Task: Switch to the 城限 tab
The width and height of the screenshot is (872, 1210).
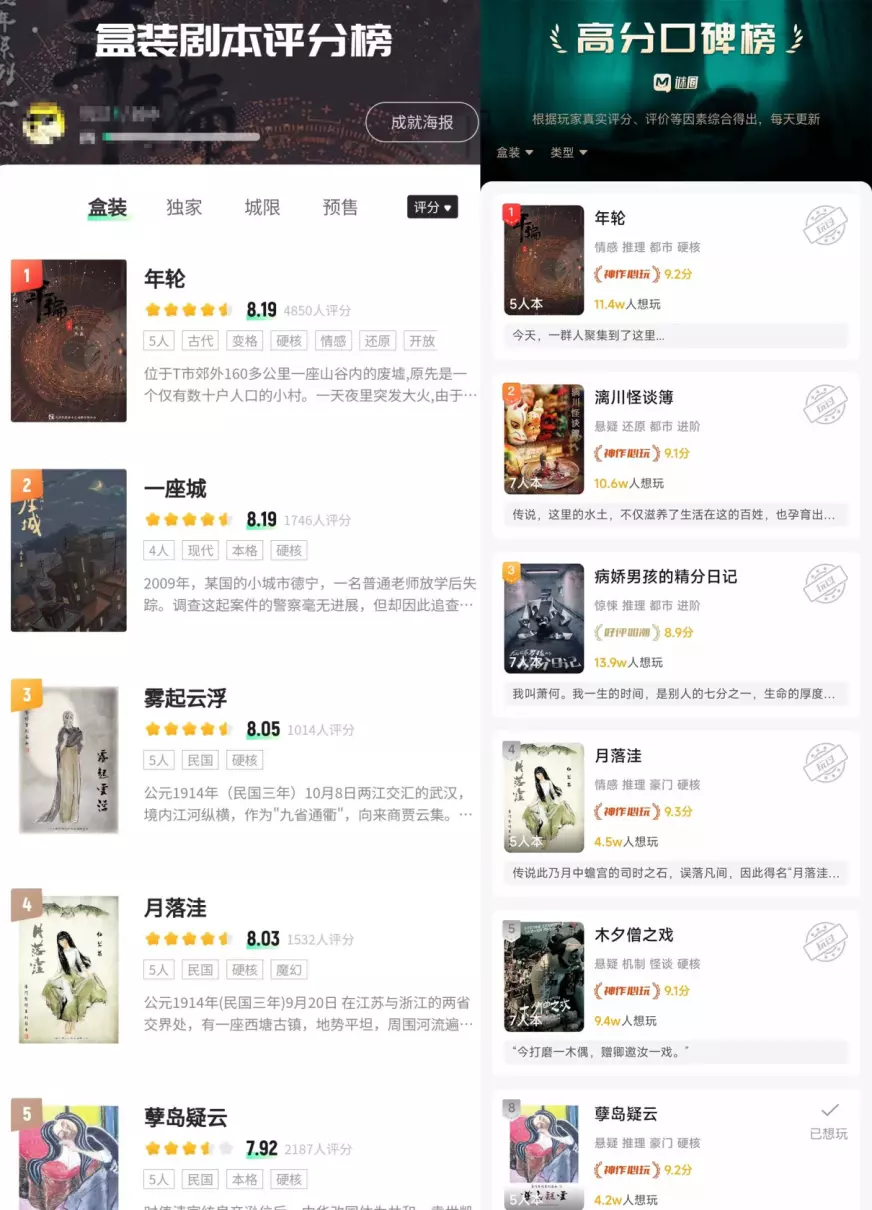Action: coord(262,207)
